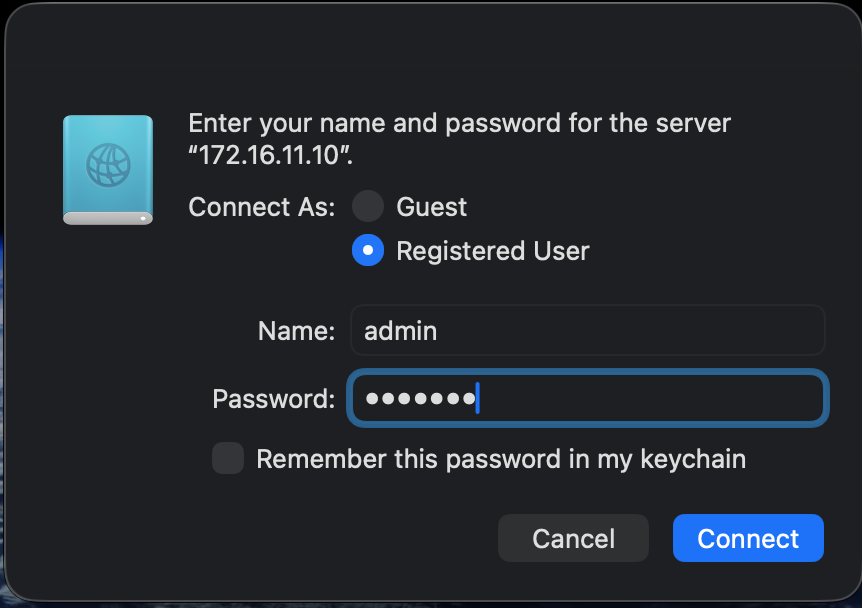Click the masked password dots
Image resolution: width=862 pixels, height=608 pixels.
[420, 399]
